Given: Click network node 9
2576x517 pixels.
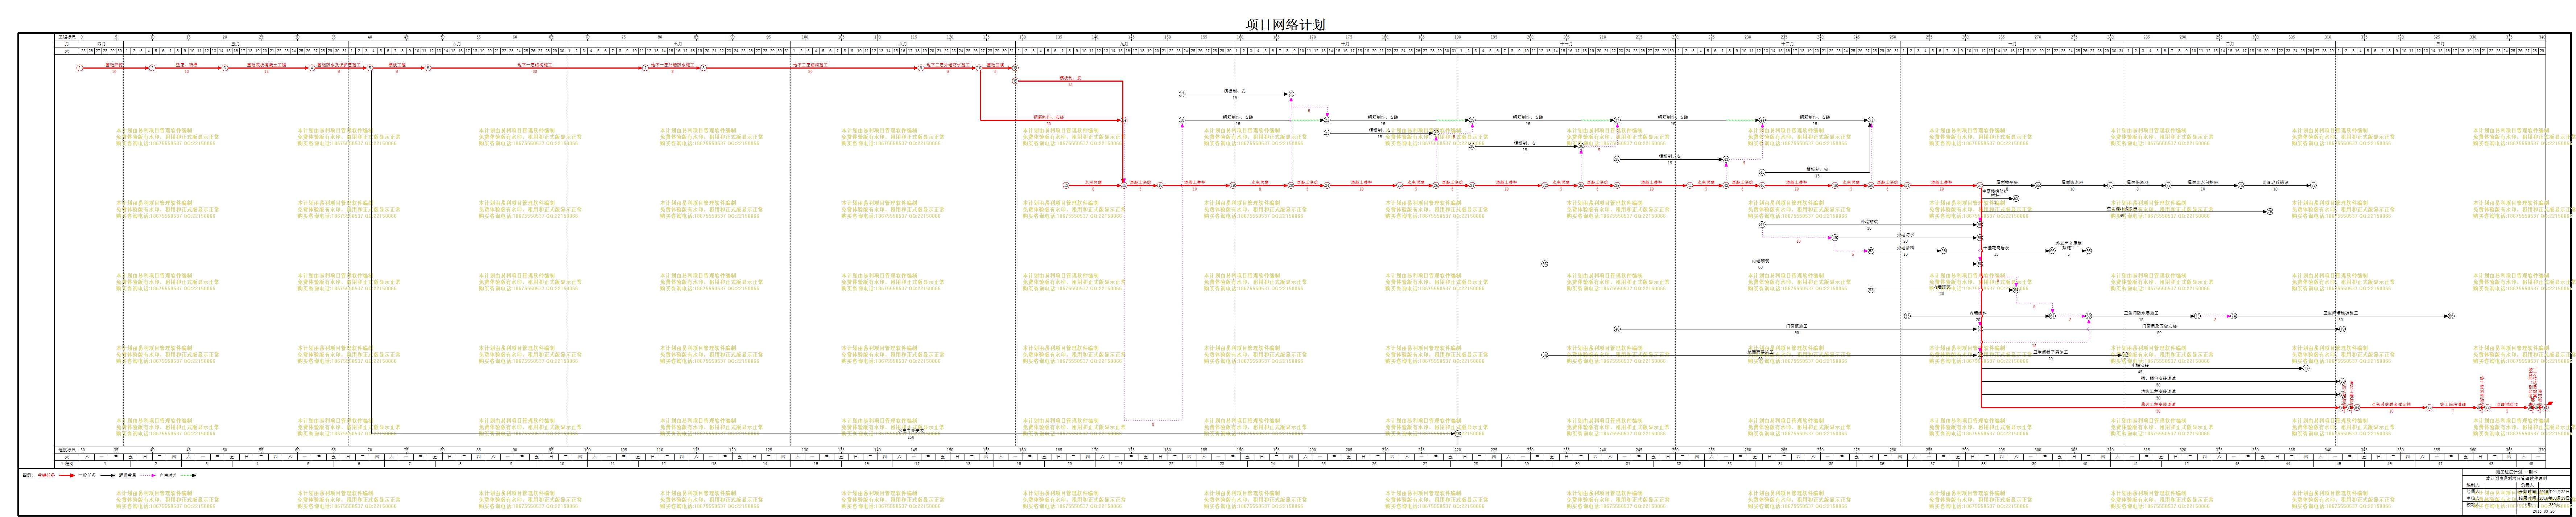Looking at the screenshot, I should point(921,68).
